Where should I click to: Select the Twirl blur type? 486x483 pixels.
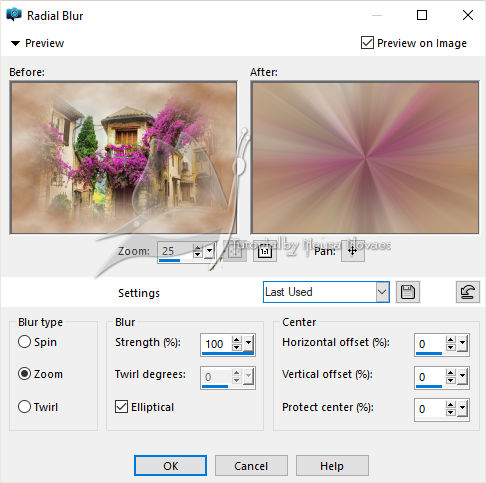click(24, 407)
